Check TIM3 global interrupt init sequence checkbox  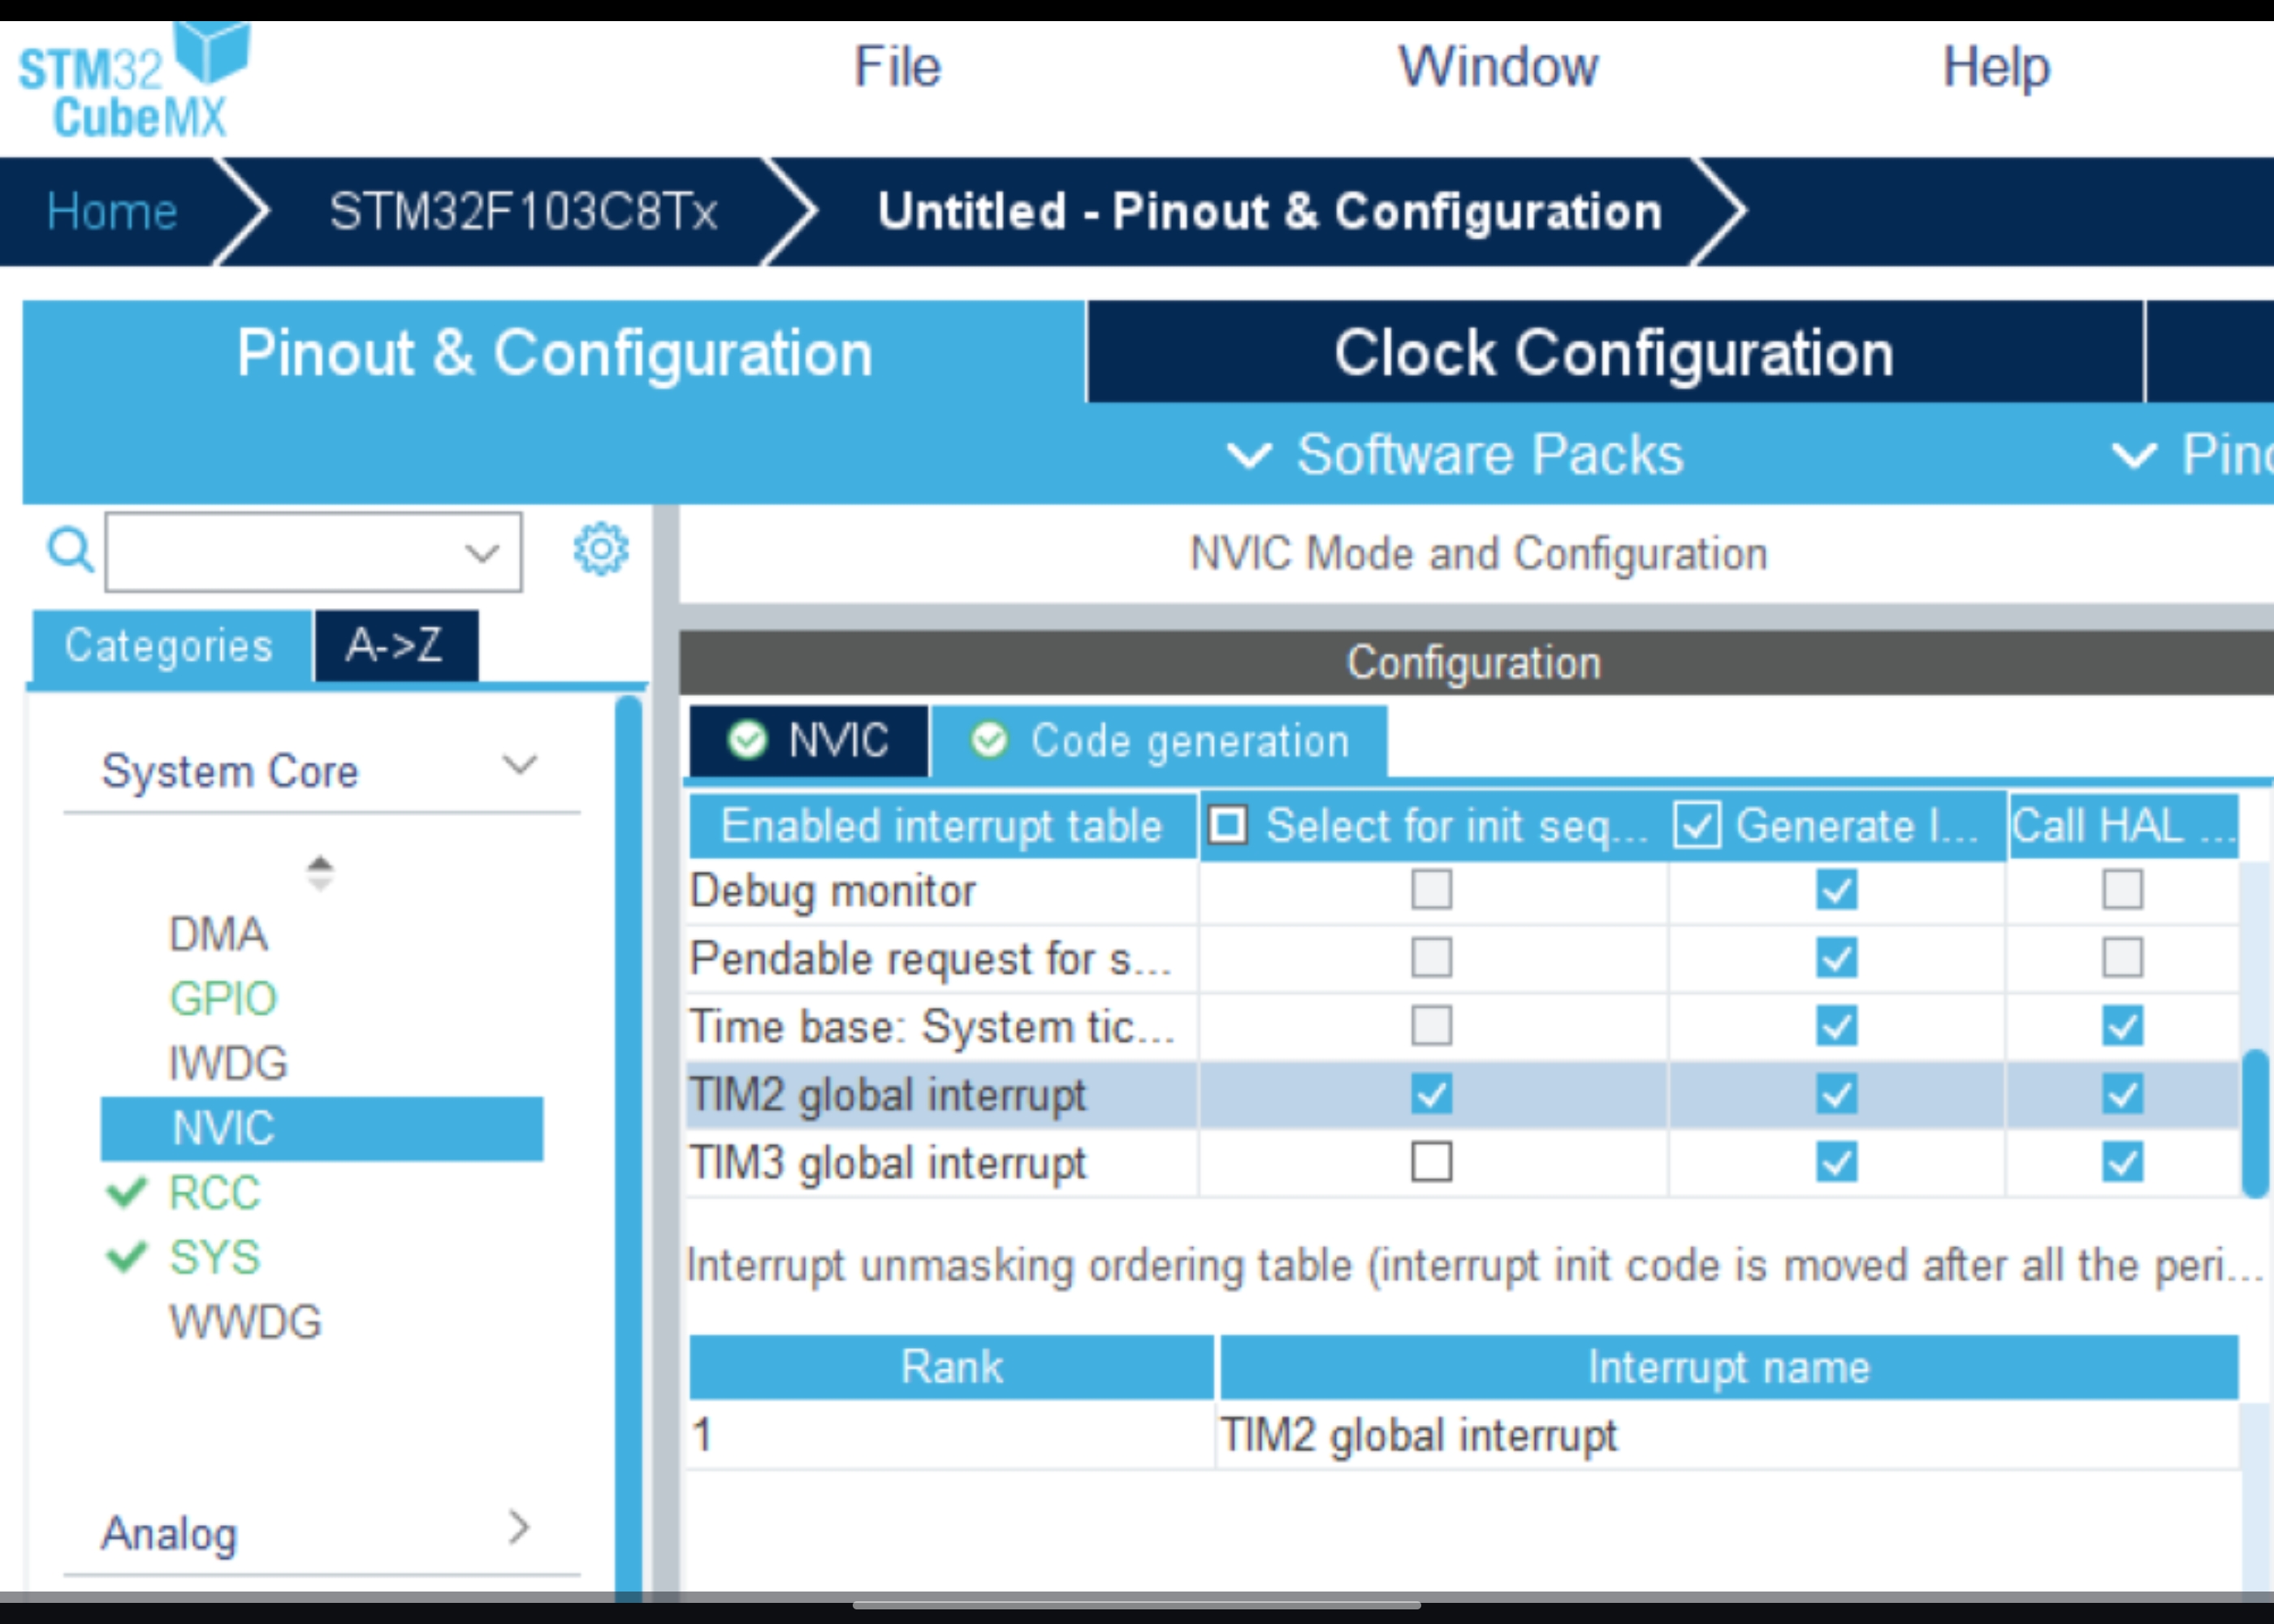(1432, 1162)
